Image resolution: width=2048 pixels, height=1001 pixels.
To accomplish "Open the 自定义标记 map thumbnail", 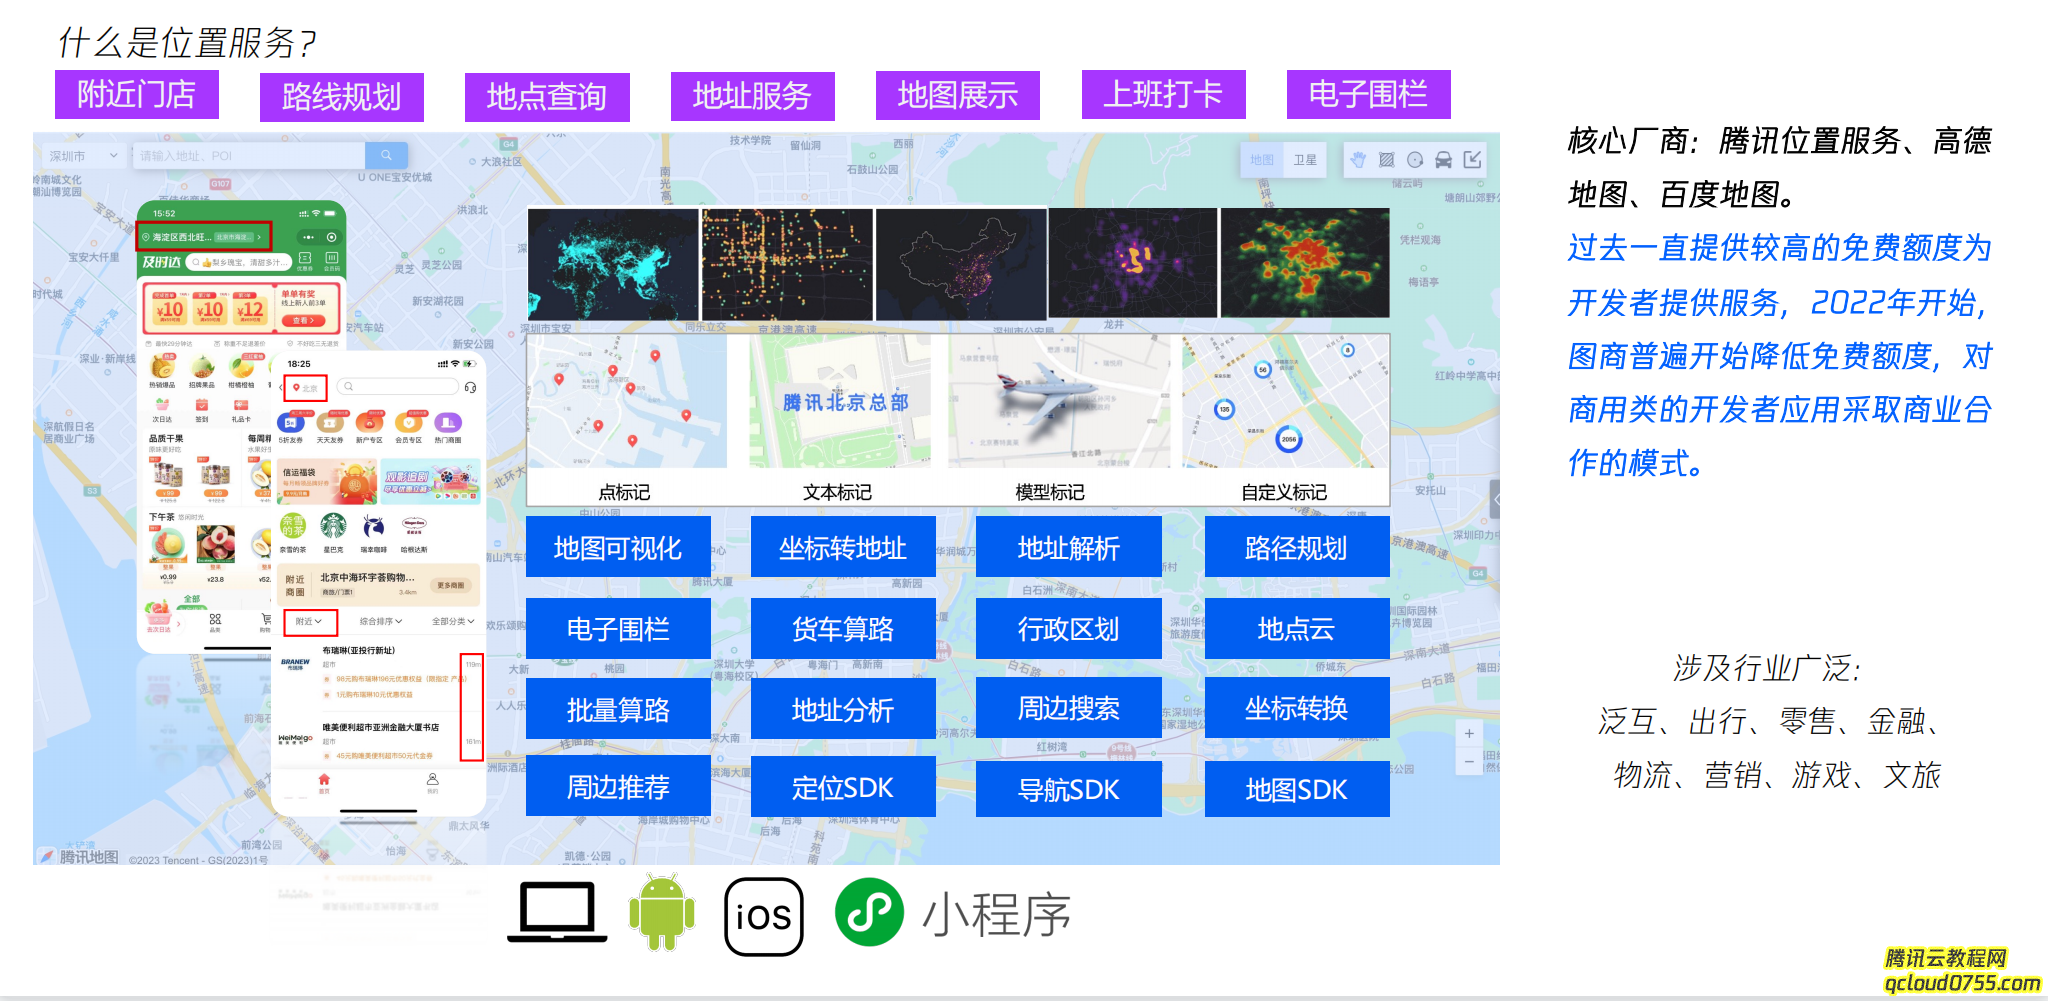I will tap(1286, 401).
